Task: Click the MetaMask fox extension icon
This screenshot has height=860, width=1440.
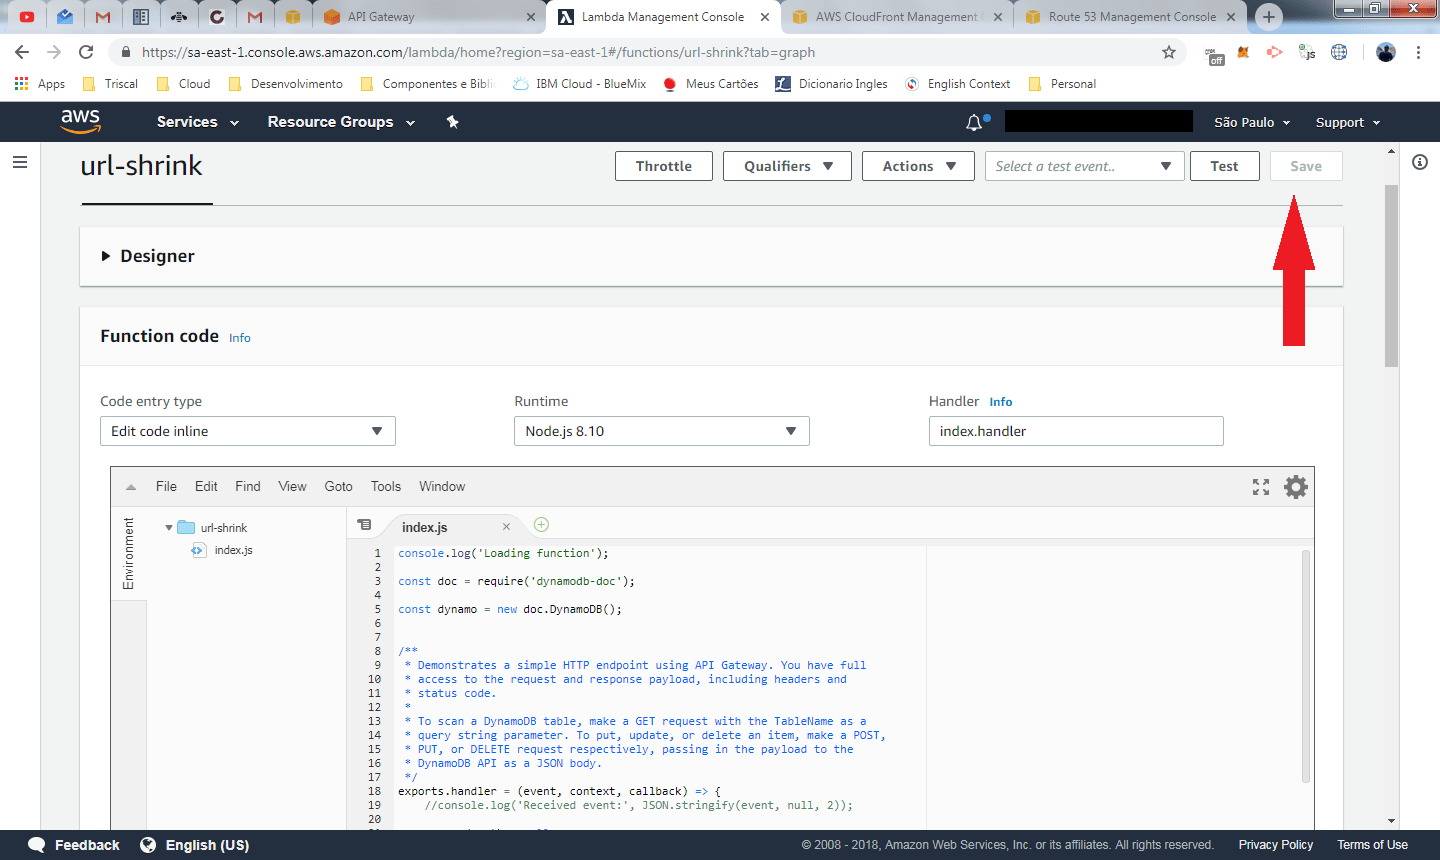Action: pos(1243,52)
